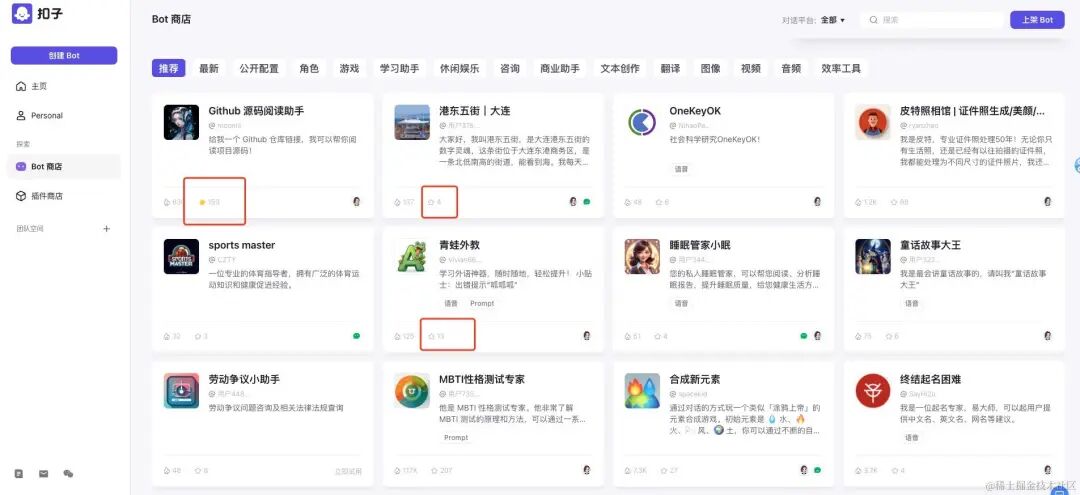This screenshot has width=1080, height=495.
Task: Click the 劳动争议小助手 avatar
Action: (x=181, y=391)
